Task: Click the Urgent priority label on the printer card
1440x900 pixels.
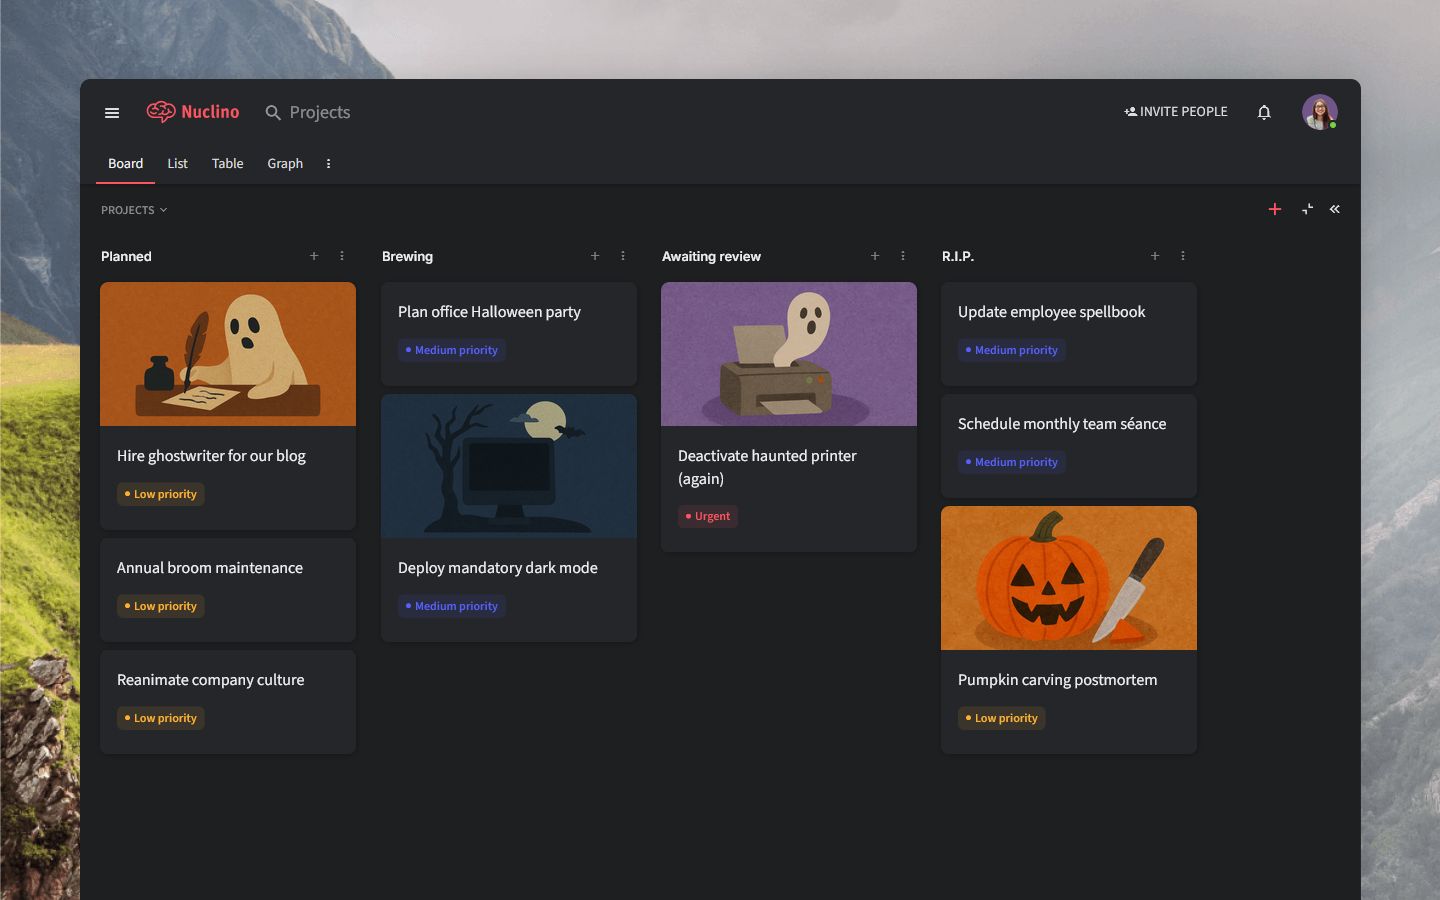Action: click(707, 516)
